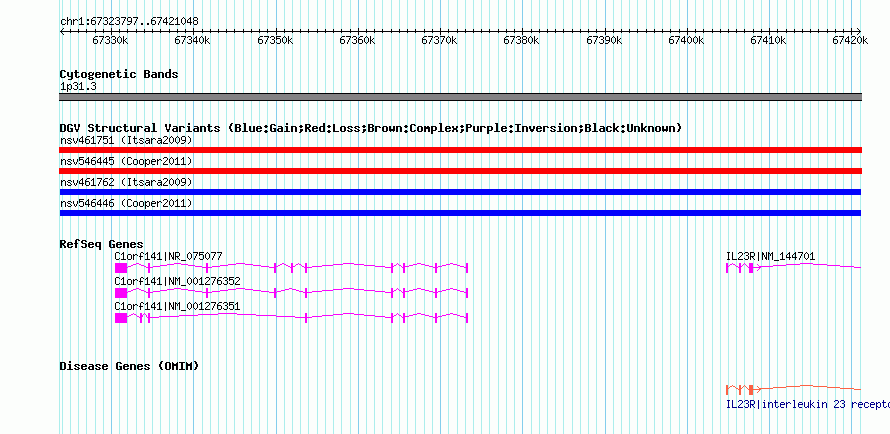890x434 pixels.
Task: Open the IL23R|interleukin 23 receptor OMIM link
Action: [808, 404]
